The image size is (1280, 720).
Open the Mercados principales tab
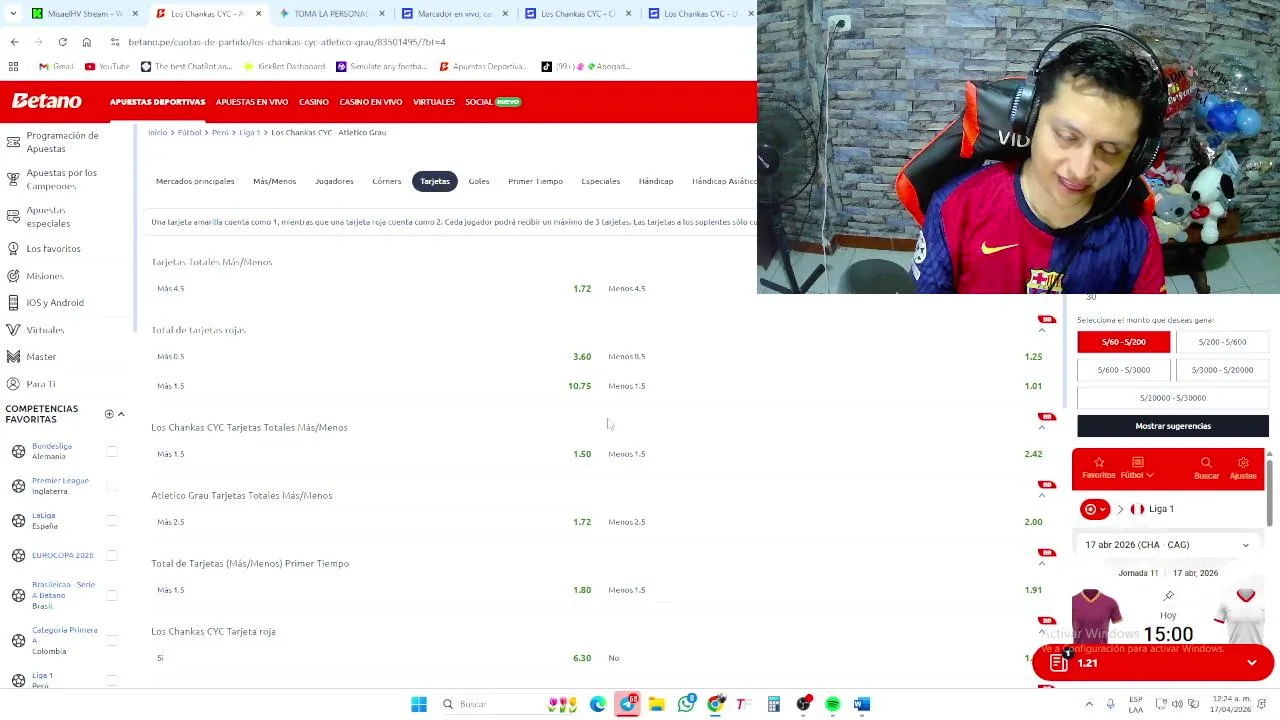point(195,181)
